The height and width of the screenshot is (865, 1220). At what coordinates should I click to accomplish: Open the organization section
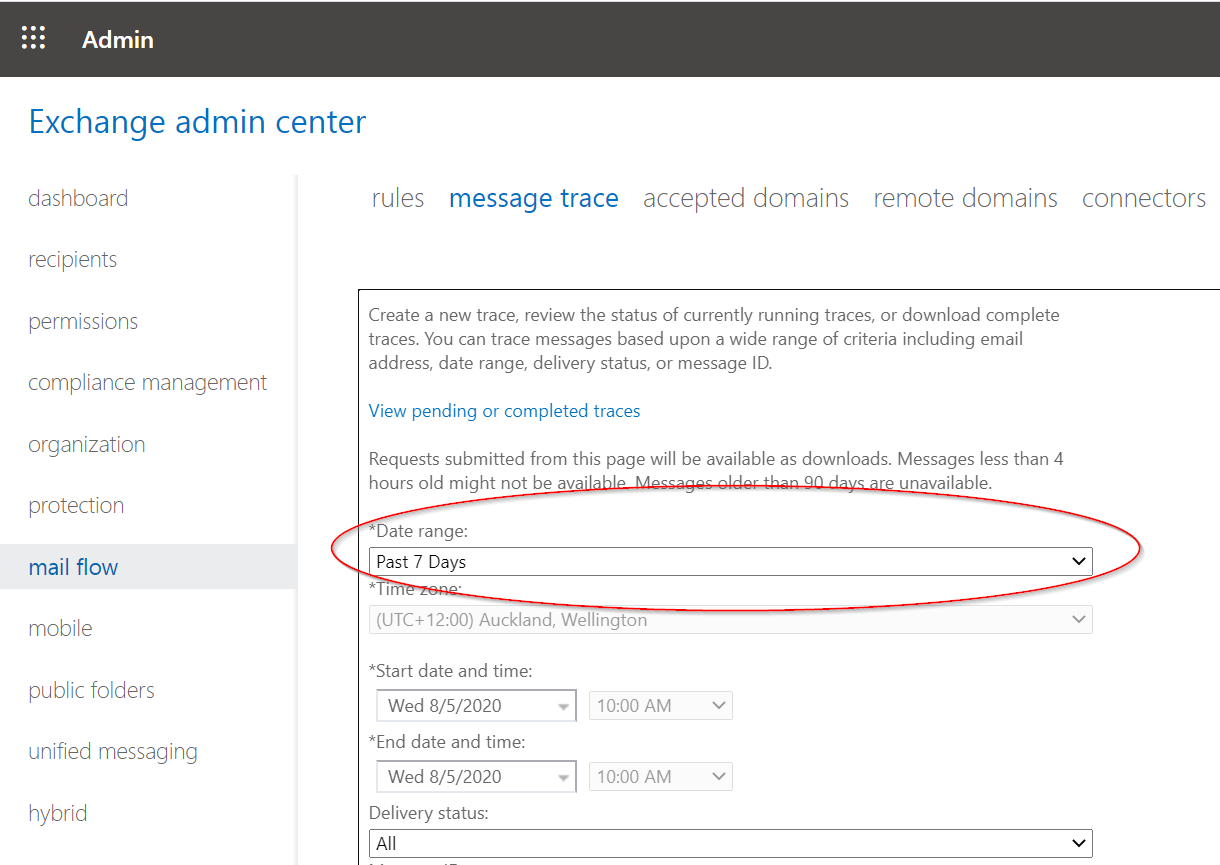click(x=86, y=445)
